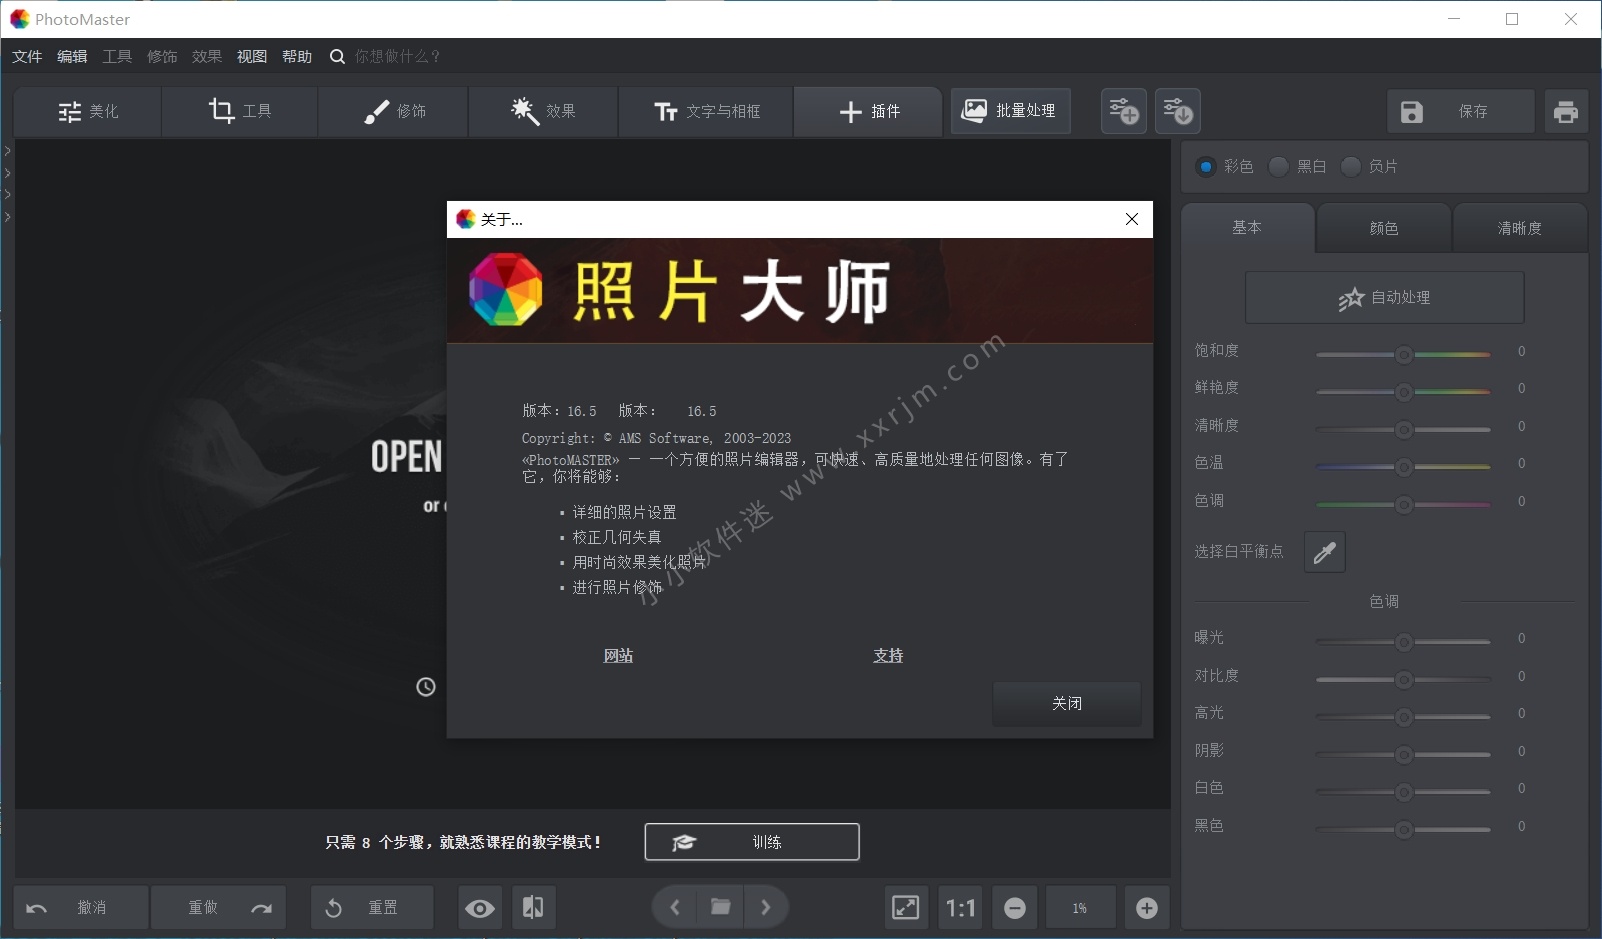The width and height of the screenshot is (1602, 939).
Task: Open the 文字与相框 text tab
Action: point(706,111)
